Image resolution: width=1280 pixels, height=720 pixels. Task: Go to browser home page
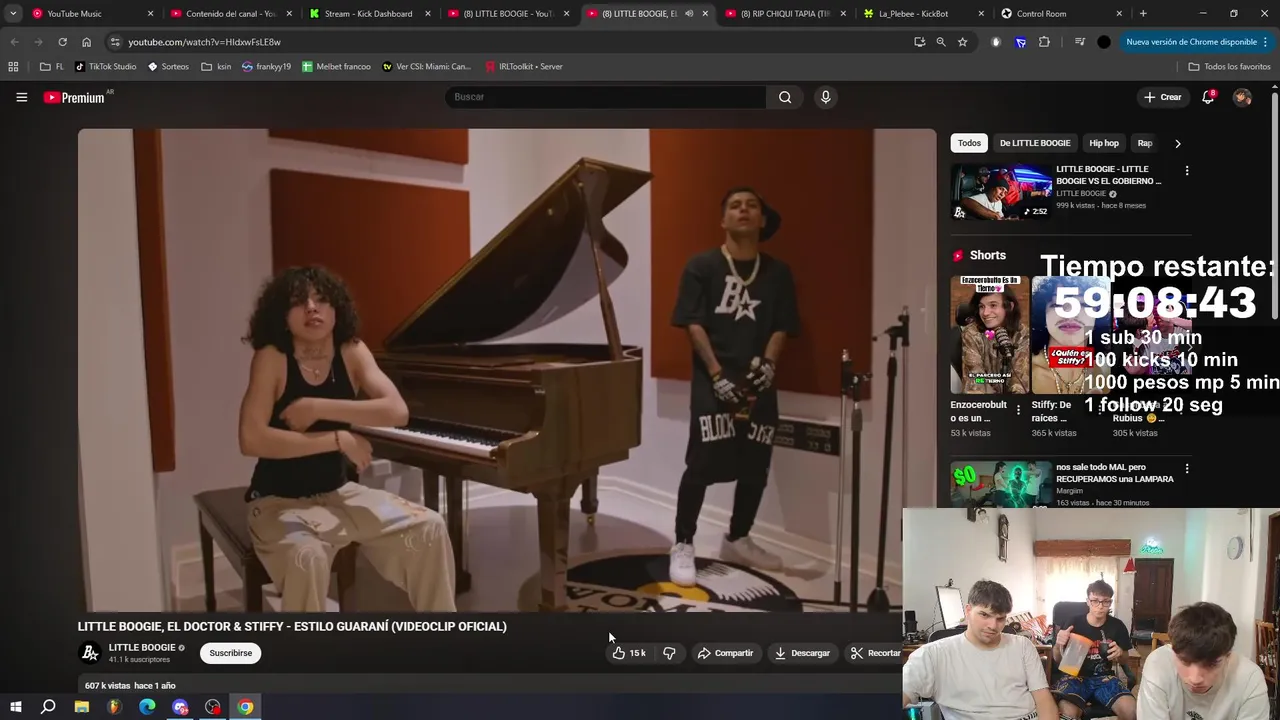(x=86, y=42)
